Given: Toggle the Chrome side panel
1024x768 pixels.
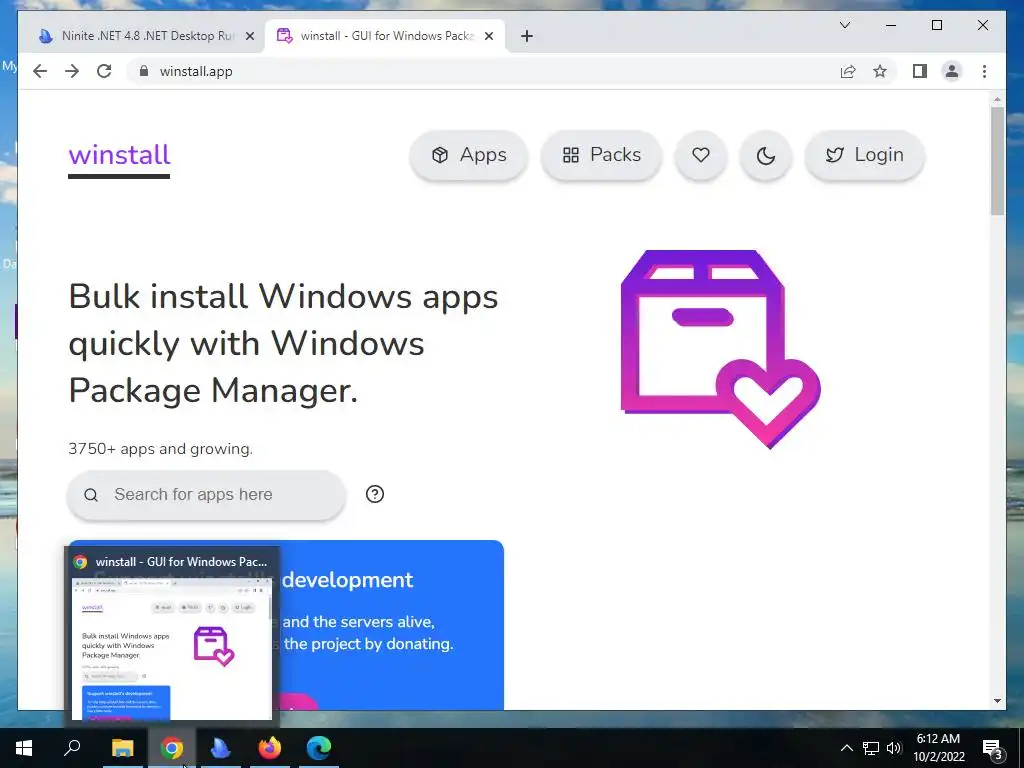Looking at the screenshot, I should pos(920,71).
